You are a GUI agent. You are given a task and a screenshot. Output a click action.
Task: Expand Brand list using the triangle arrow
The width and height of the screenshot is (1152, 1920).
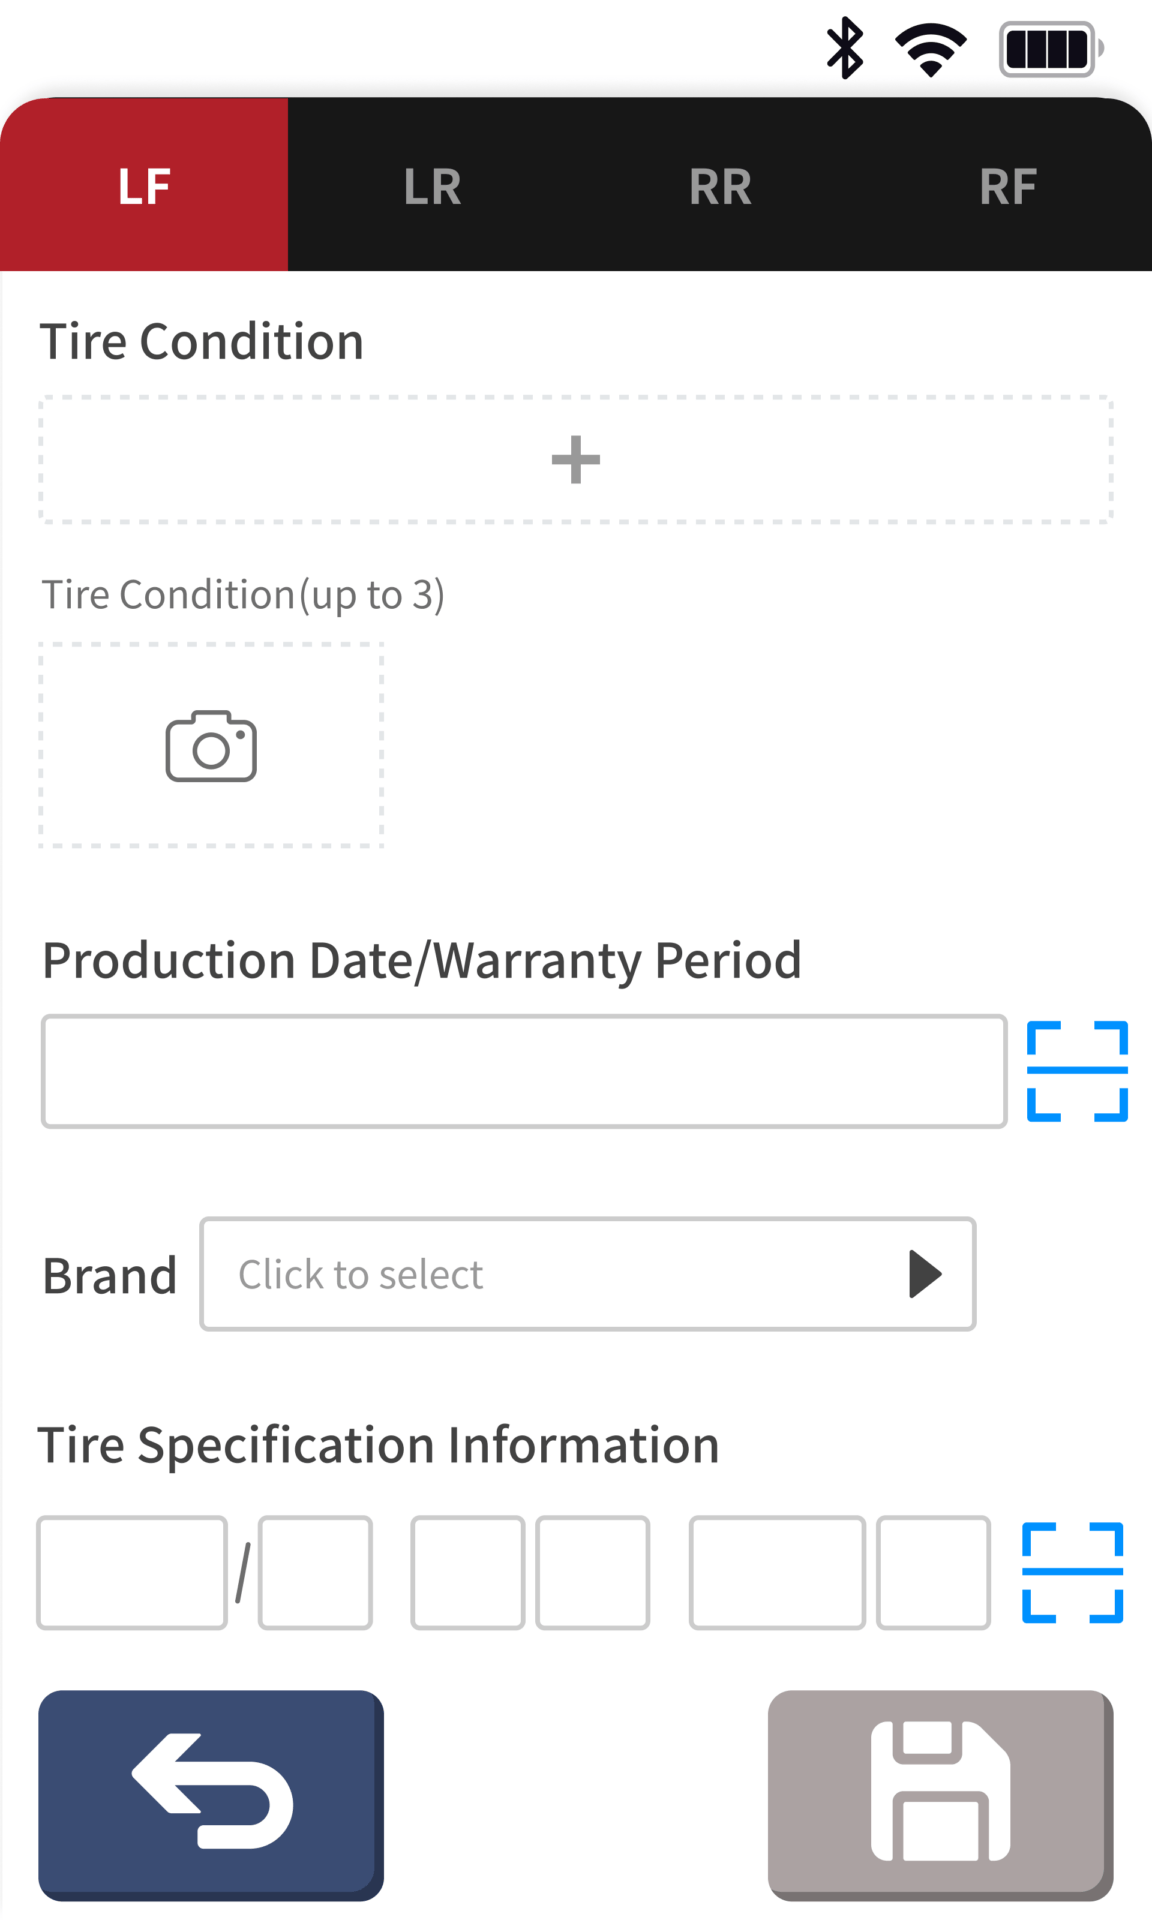[x=925, y=1274]
